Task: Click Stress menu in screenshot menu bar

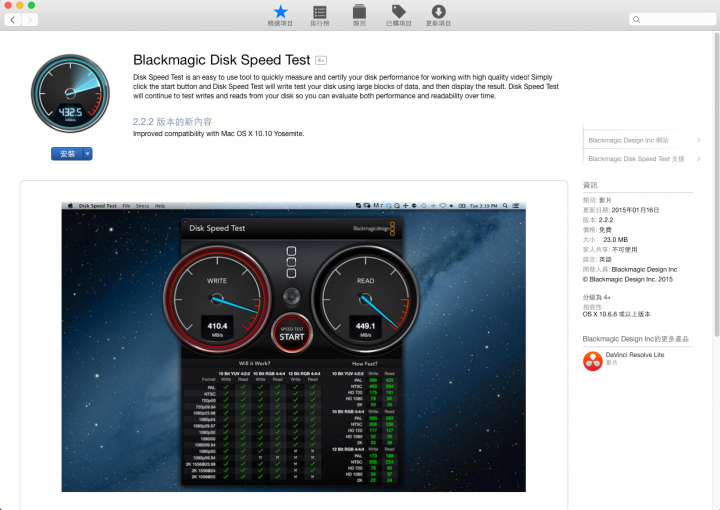Action: point(142,206)
